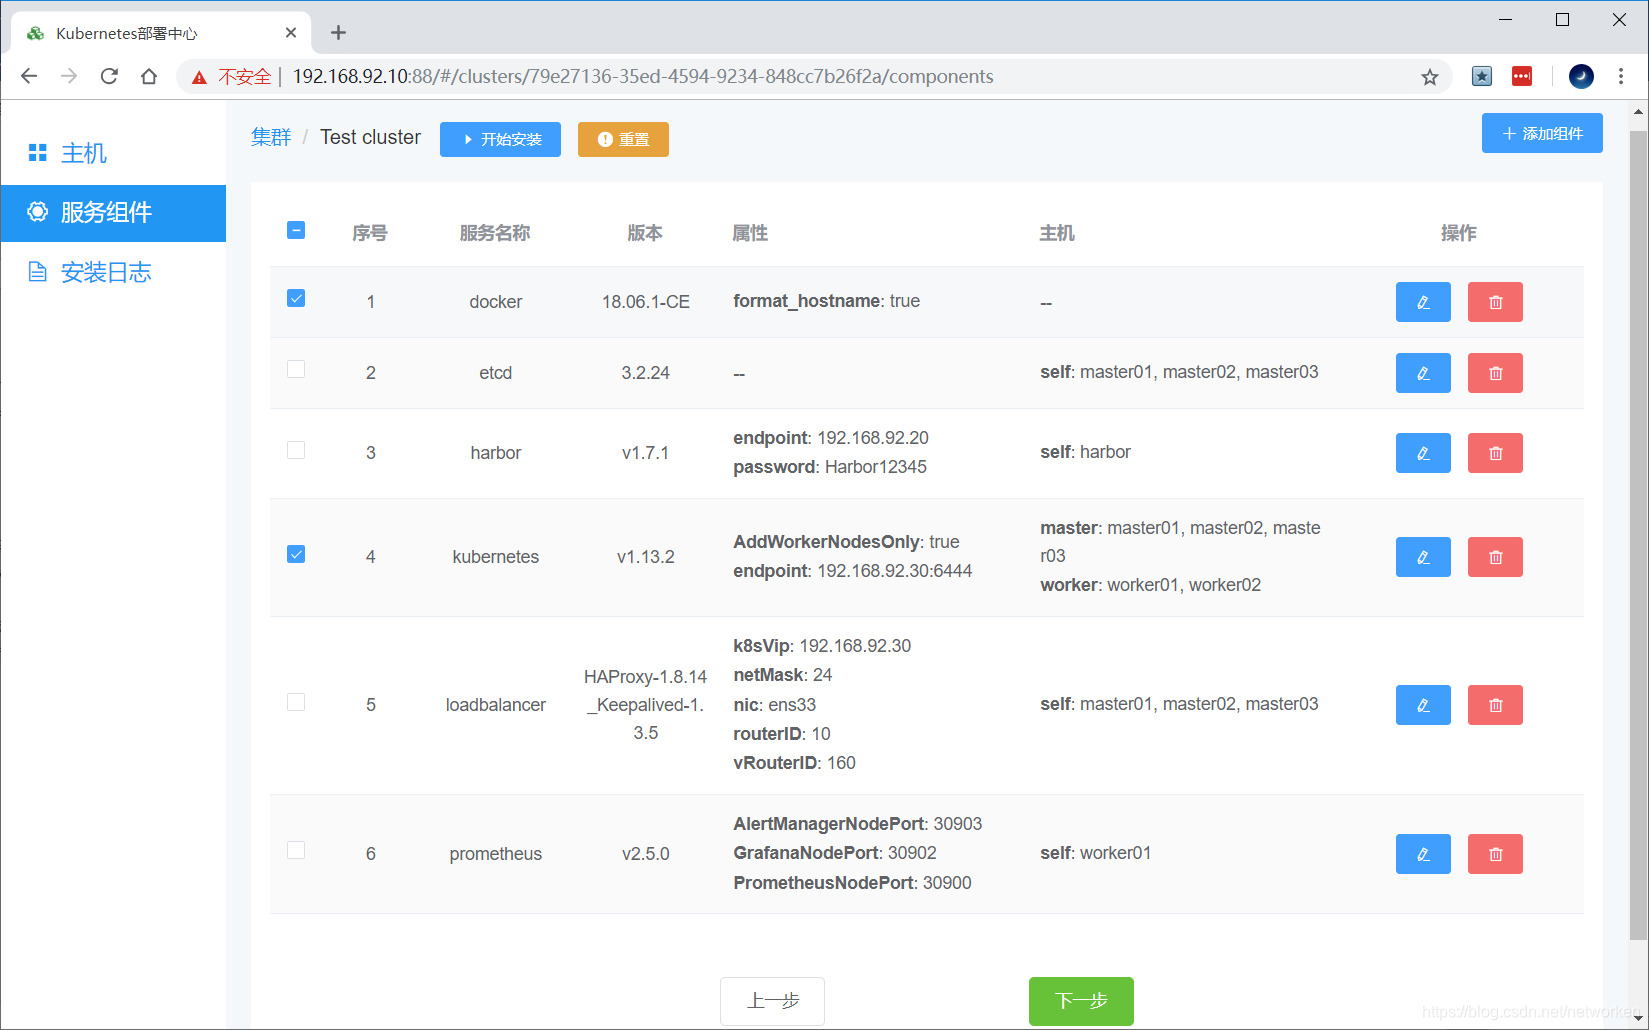The width and height of the screenshot is (1649, 1030).
Task: Reload the current page
Action: tap(109, 76)
